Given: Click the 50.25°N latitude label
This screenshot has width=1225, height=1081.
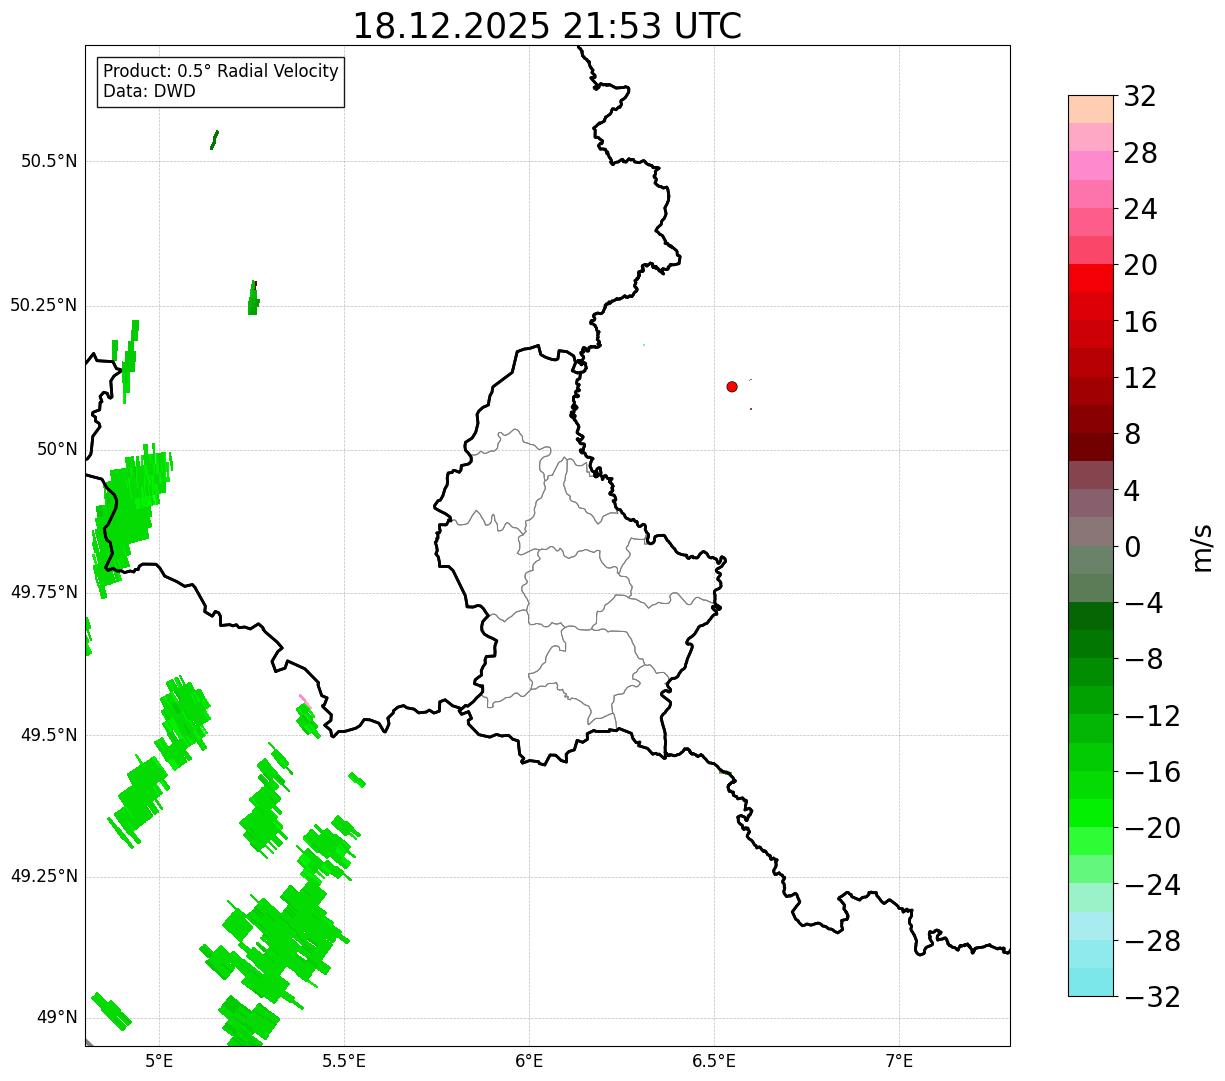Looking at the screenshot, I should click(43, 305).
